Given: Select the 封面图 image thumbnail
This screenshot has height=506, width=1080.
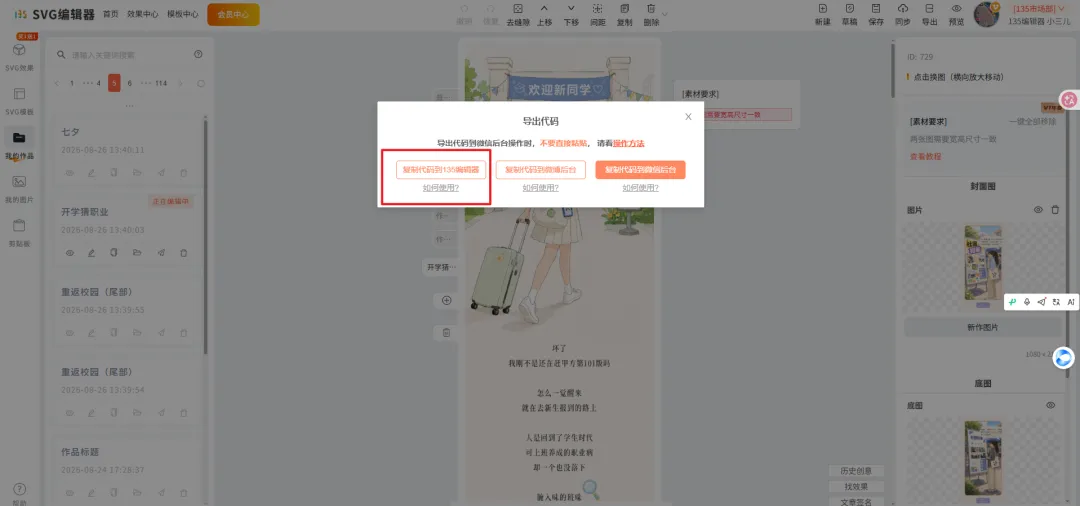Looking at the screenshot, I should (x=983, y=262).
